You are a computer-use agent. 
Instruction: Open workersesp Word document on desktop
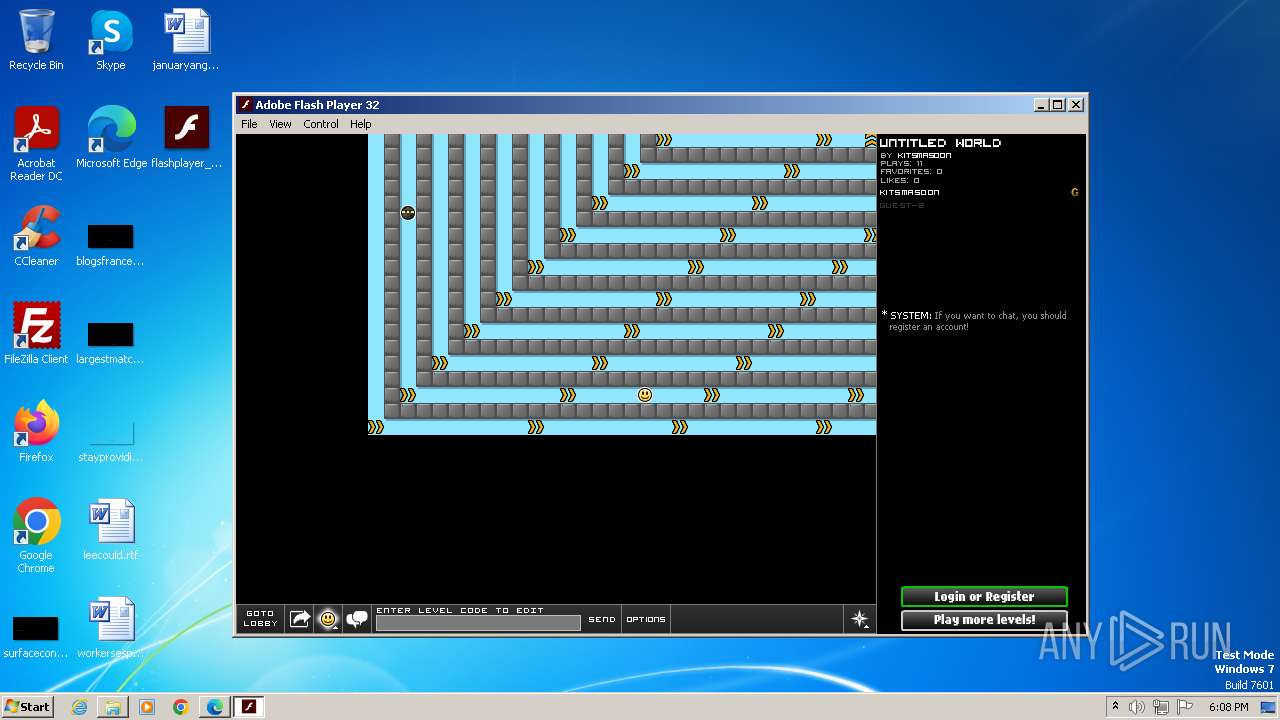pyautogui.click(x=111, y=628)
